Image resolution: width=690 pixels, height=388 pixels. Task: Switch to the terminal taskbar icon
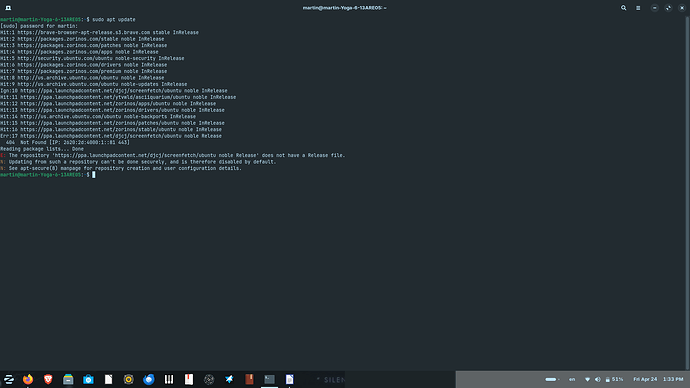point(269,379)
